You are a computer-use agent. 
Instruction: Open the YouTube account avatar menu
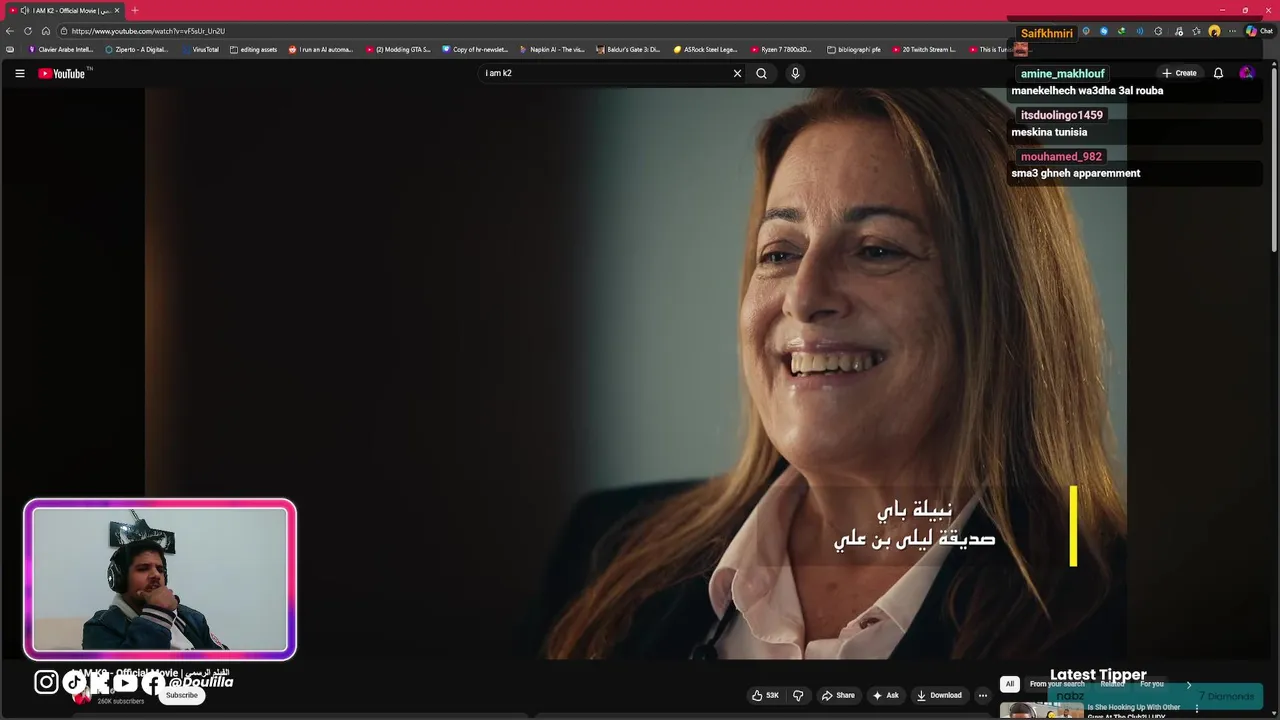[1246, 73]
